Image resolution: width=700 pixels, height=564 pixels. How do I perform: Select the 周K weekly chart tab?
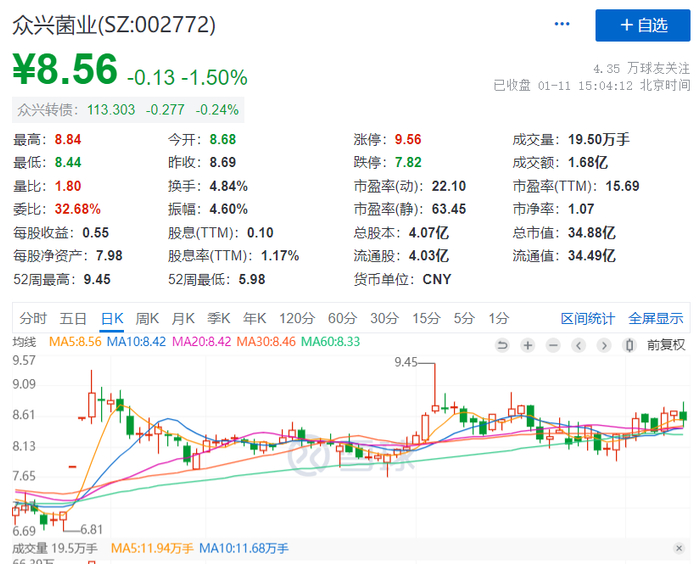(x=147, y=319)
